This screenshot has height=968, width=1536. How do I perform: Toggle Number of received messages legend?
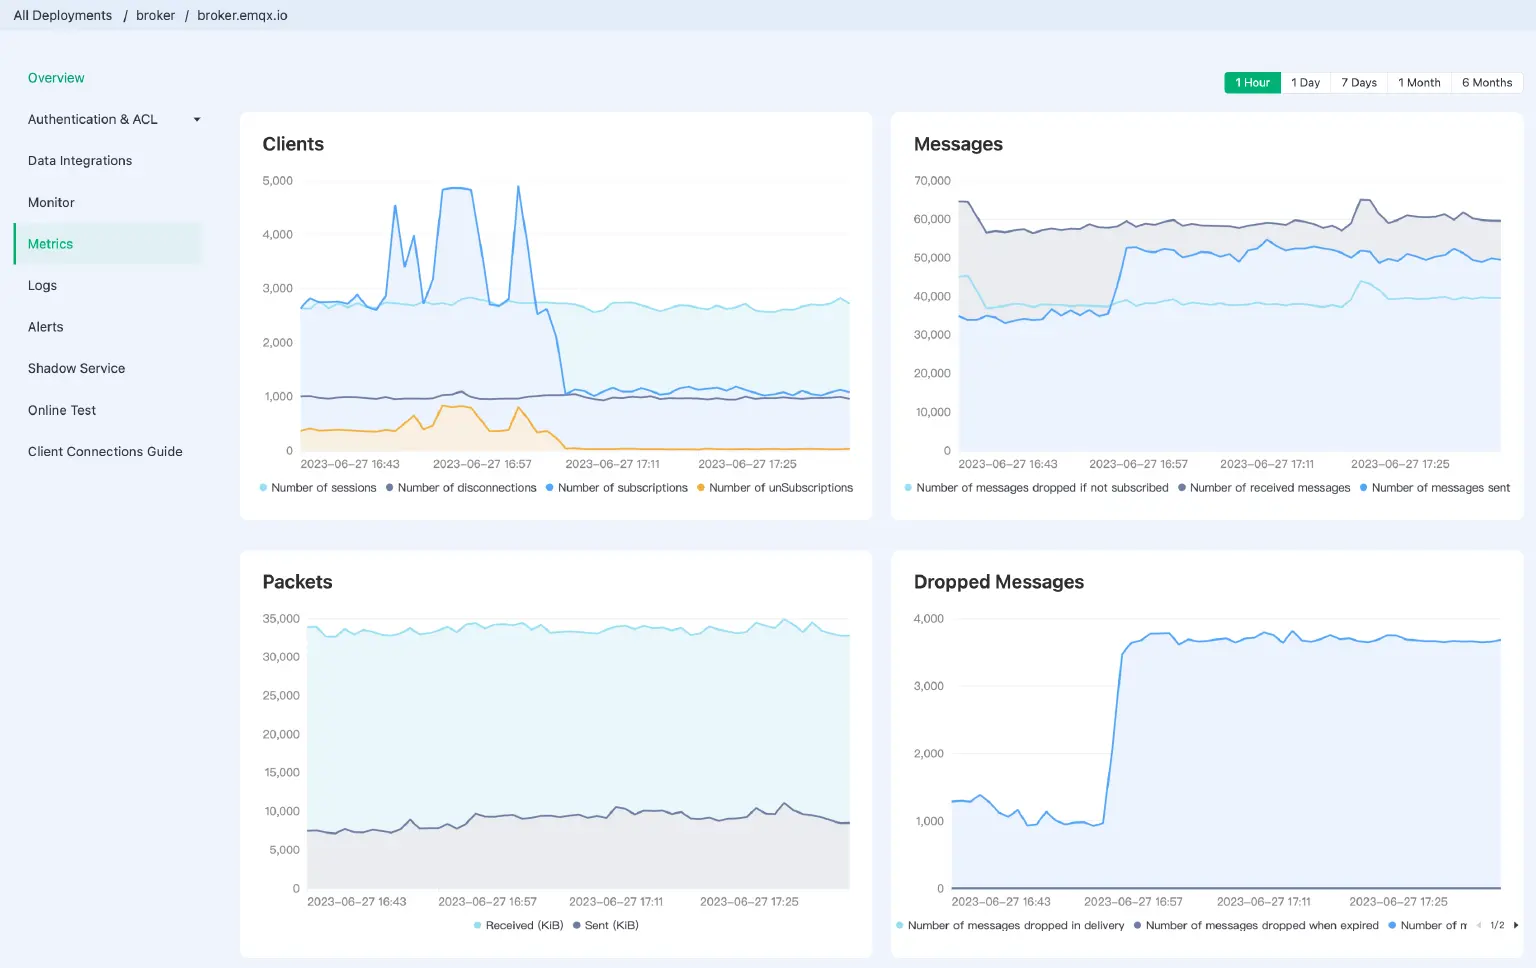(x=1264, y=488)
